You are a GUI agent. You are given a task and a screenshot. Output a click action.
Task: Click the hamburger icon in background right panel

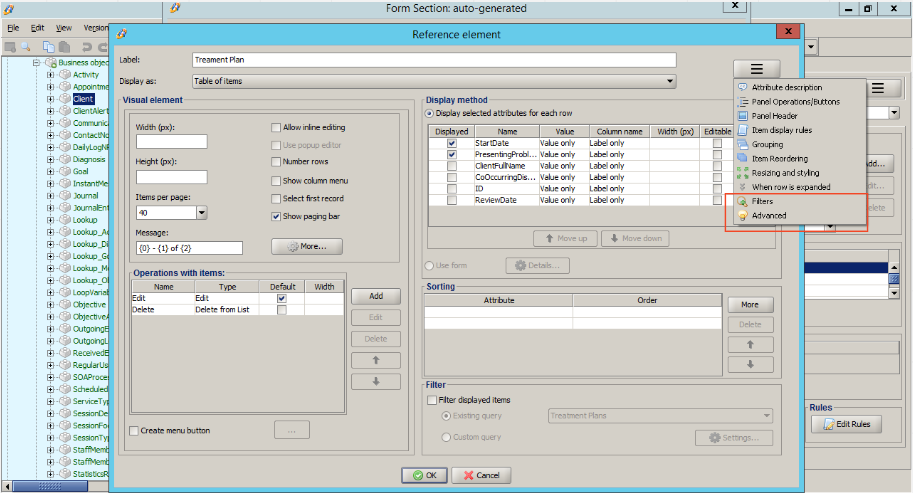[x=878, y=88]
